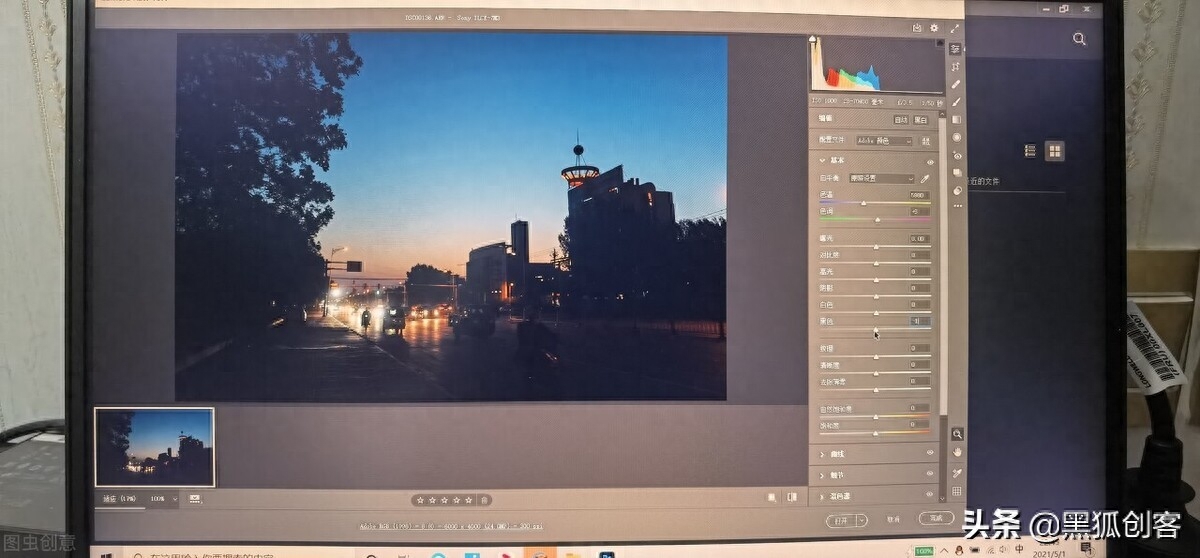Pick the white balance eyedropper tool
Viewport: 1200px width, 558px height.
pyautogui.click(x=924, y=178)
